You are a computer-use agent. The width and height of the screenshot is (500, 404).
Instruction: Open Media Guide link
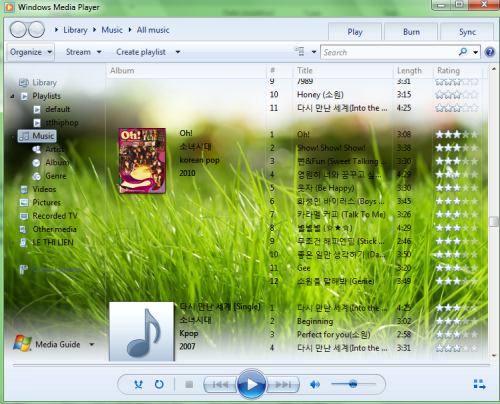tap(58, 344)
